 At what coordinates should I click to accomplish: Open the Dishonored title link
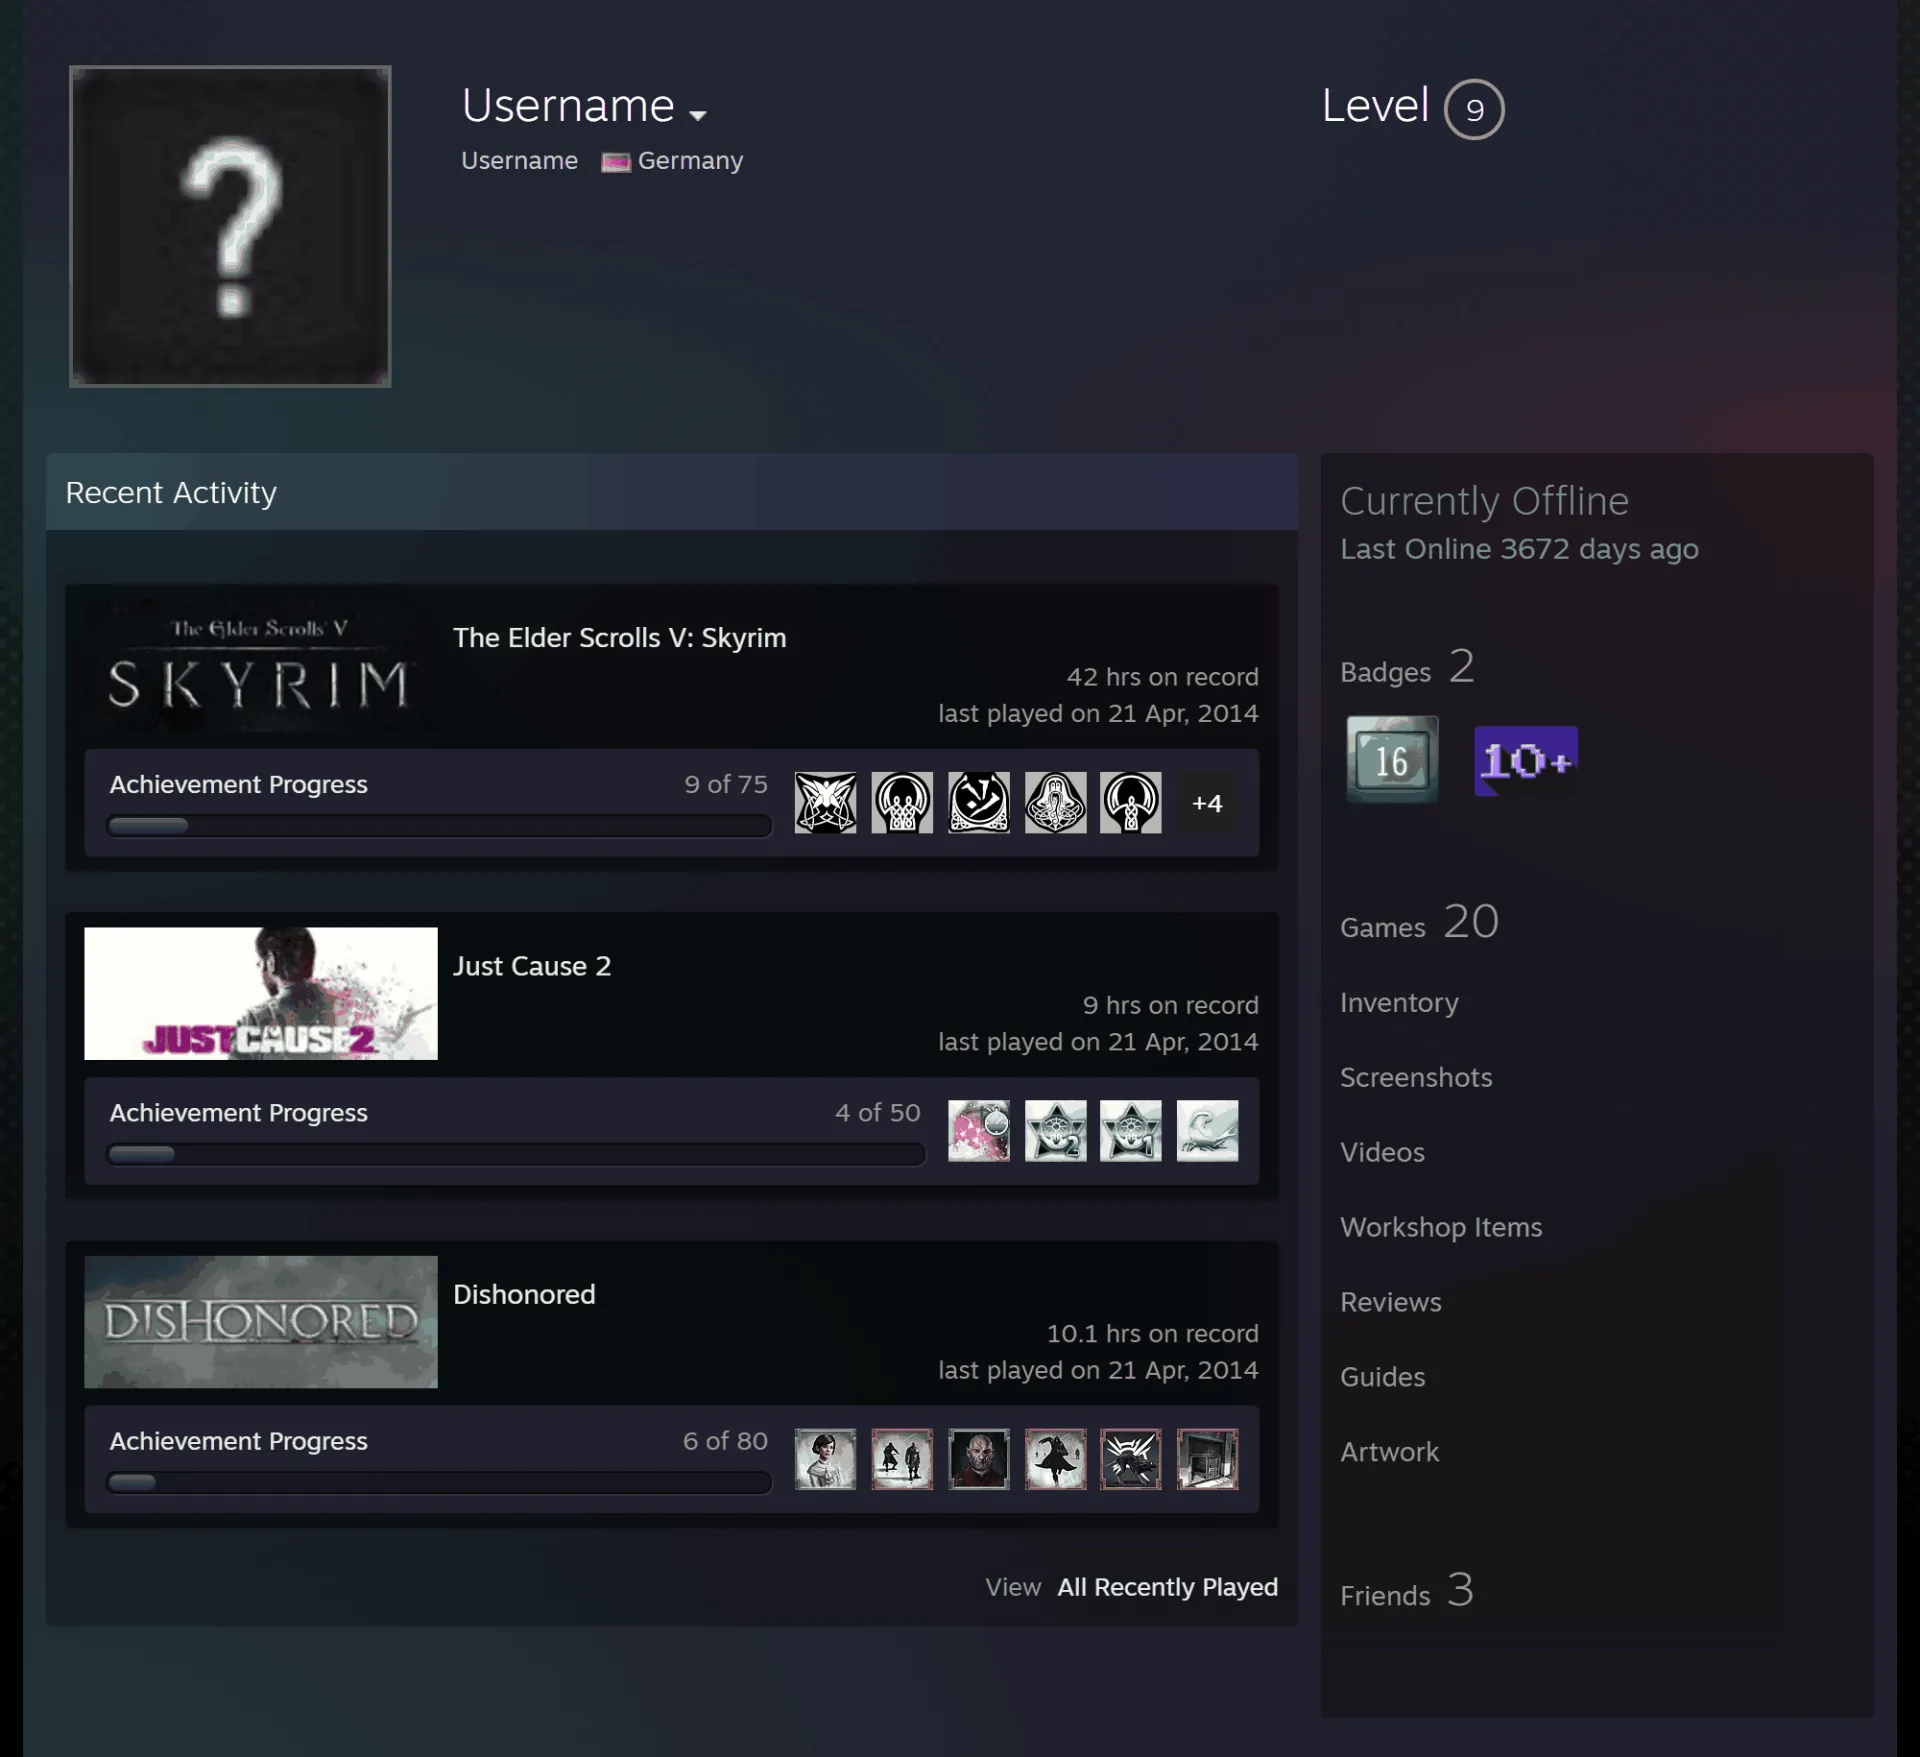pyautogui.click(x=524, y=1294)
